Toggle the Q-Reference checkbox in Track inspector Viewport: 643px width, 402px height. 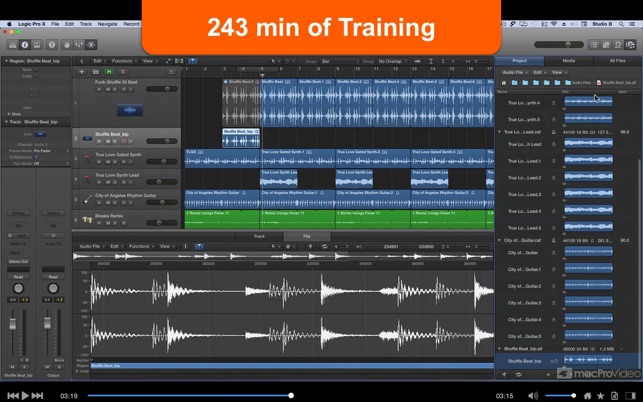point(36,157)
